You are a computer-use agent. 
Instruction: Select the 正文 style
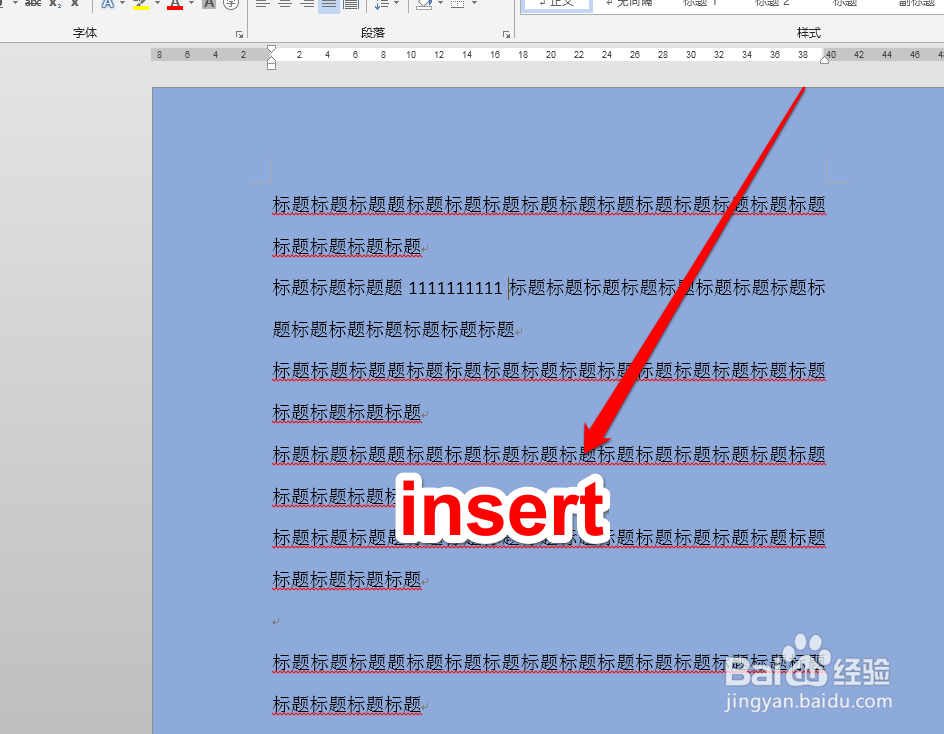click(x=557, y=4)
